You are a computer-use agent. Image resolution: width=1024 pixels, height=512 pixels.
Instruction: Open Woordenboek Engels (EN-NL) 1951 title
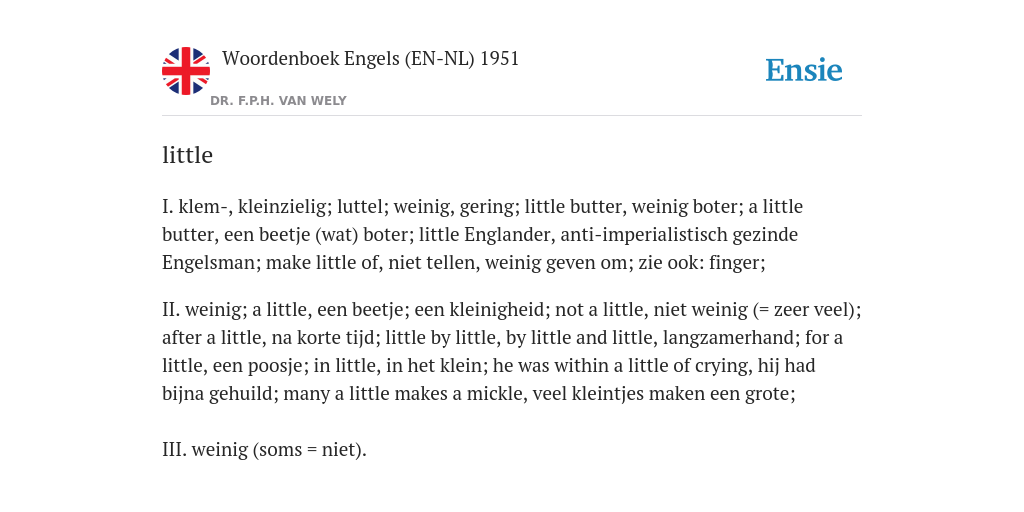[x=370, y=59]
